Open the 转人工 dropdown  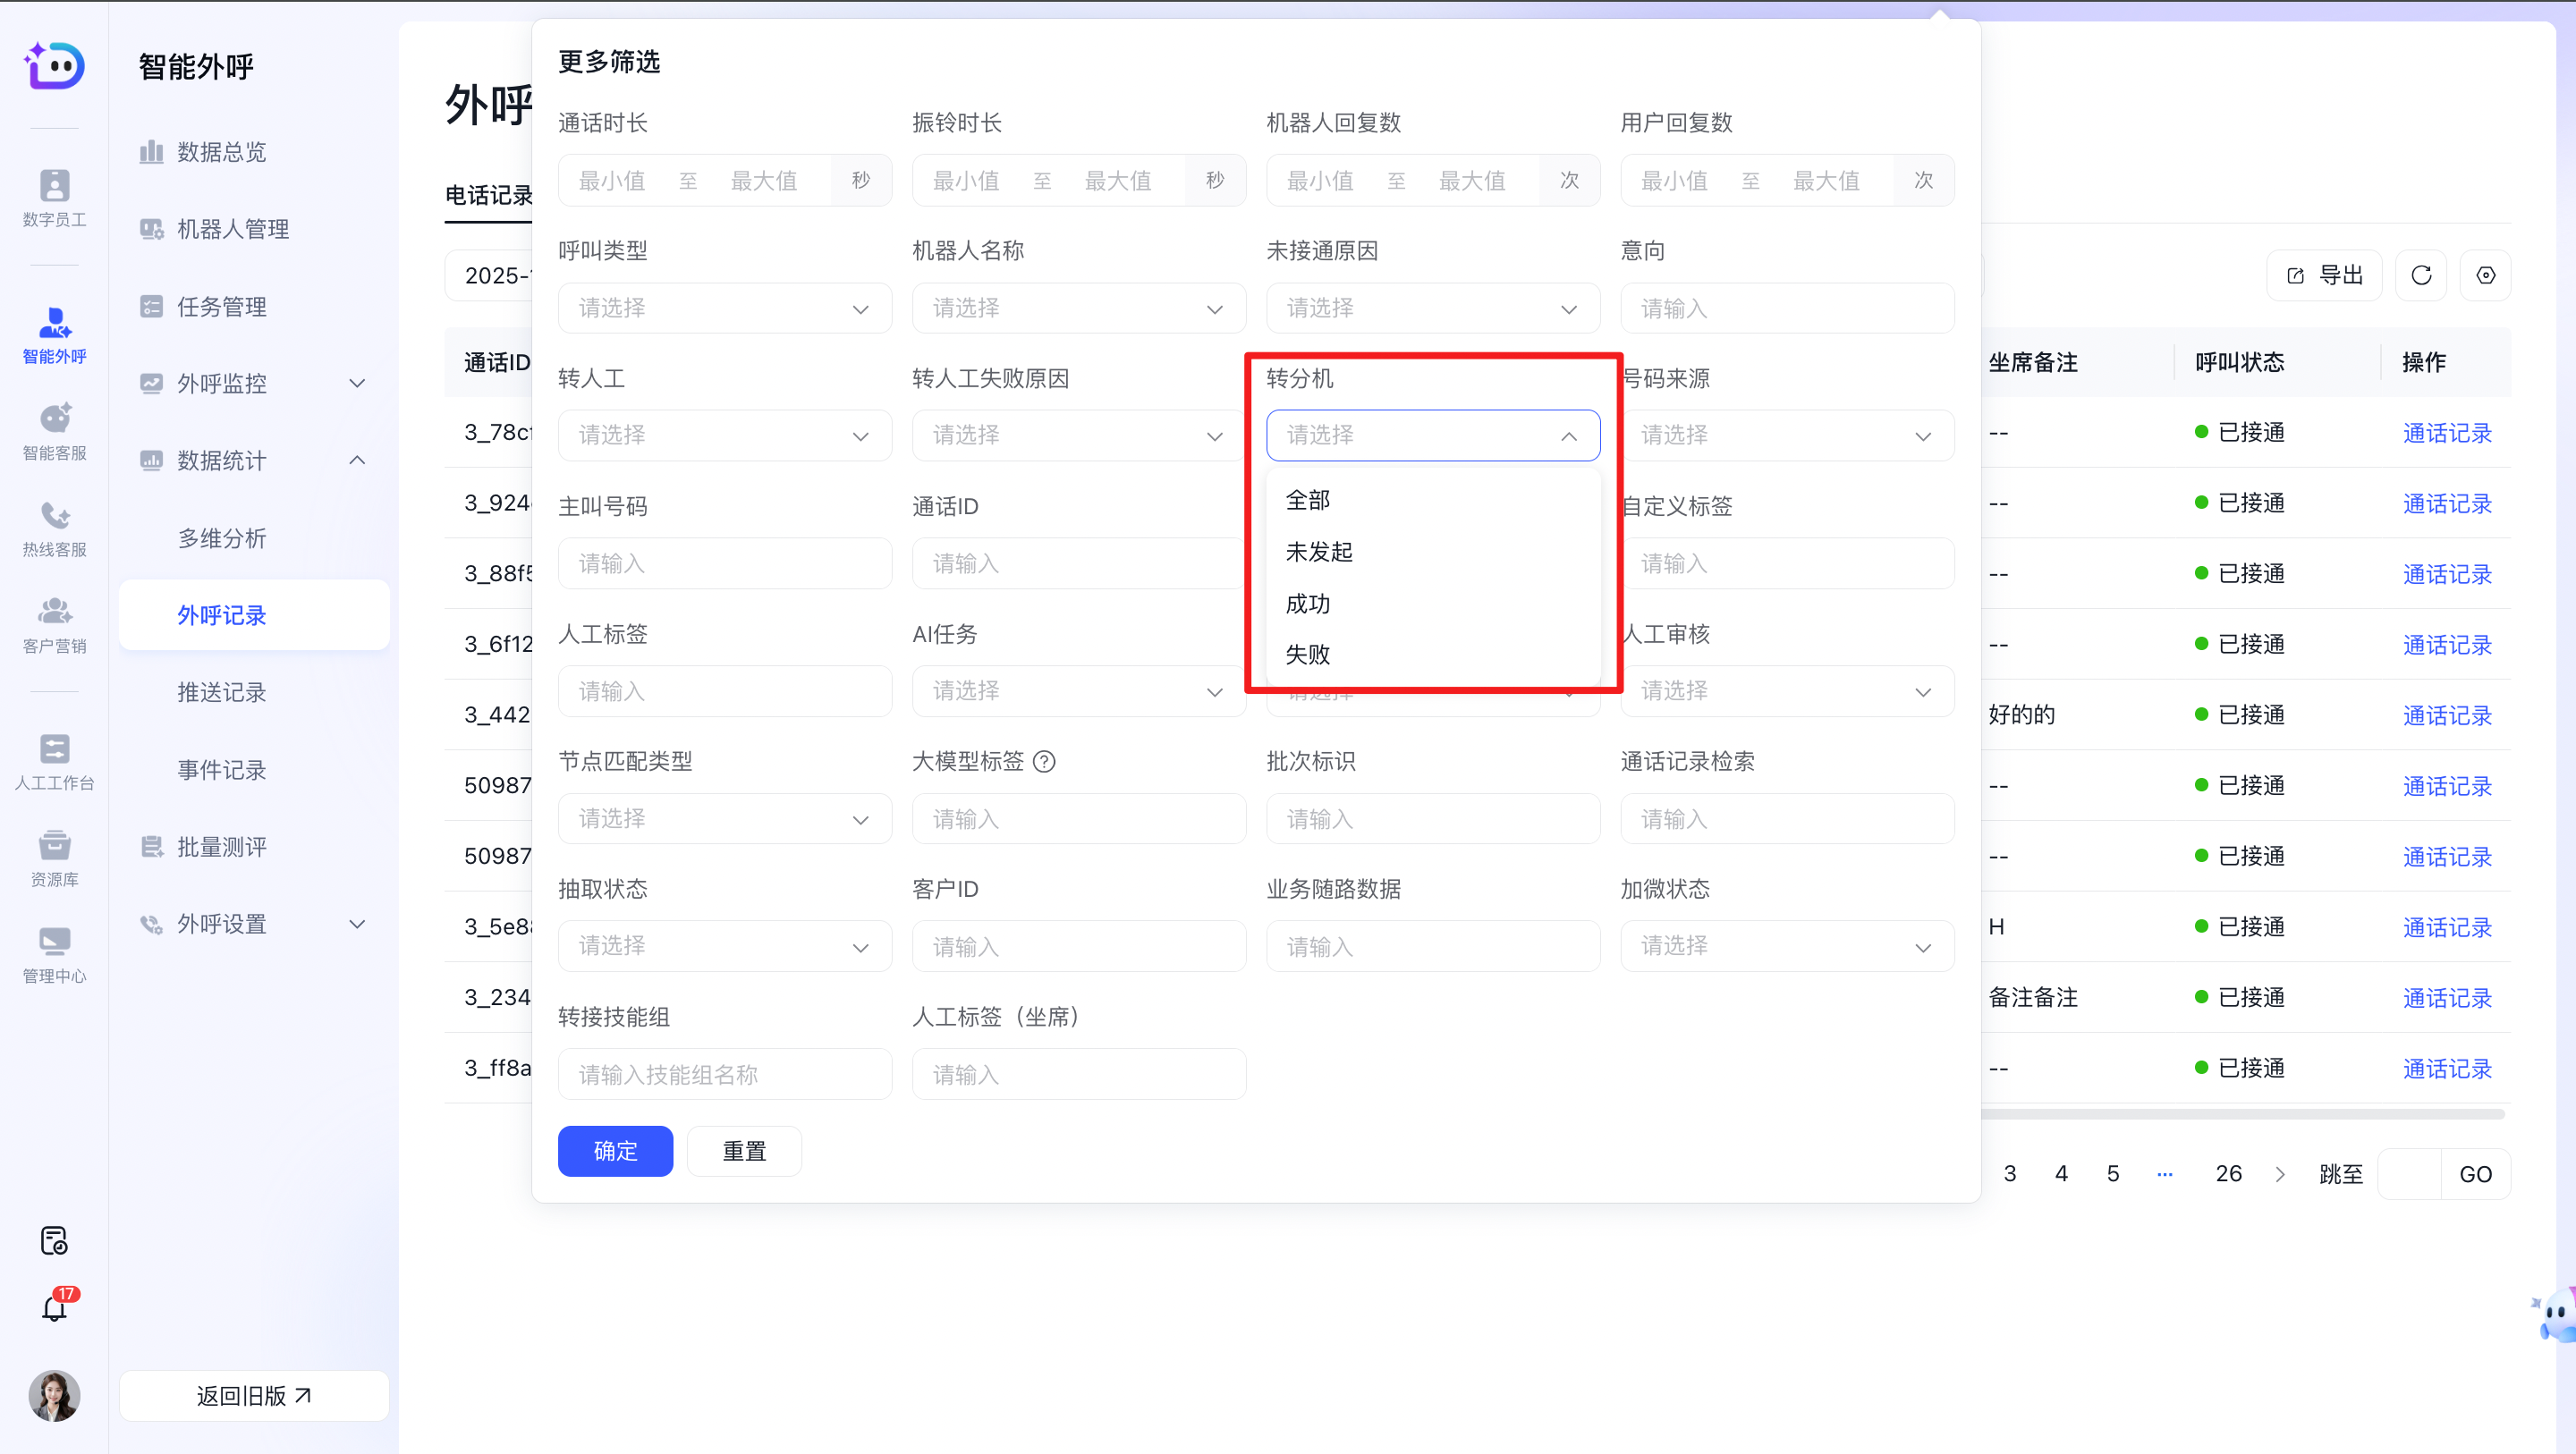tap(724, 435)
